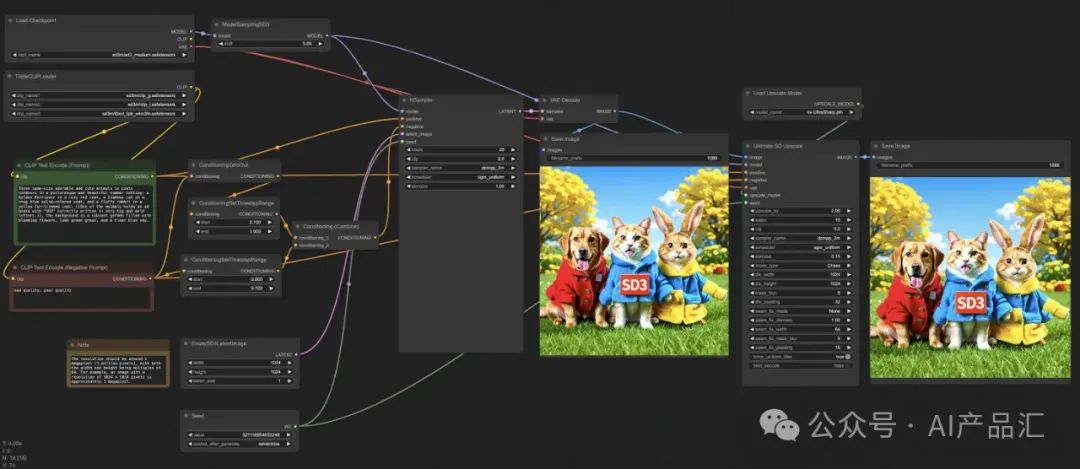Viewport: 1080px width, 469px height.
Task: Click the MODEL output slot on Load Checkpoint
Action: click(x=191, y=31)
